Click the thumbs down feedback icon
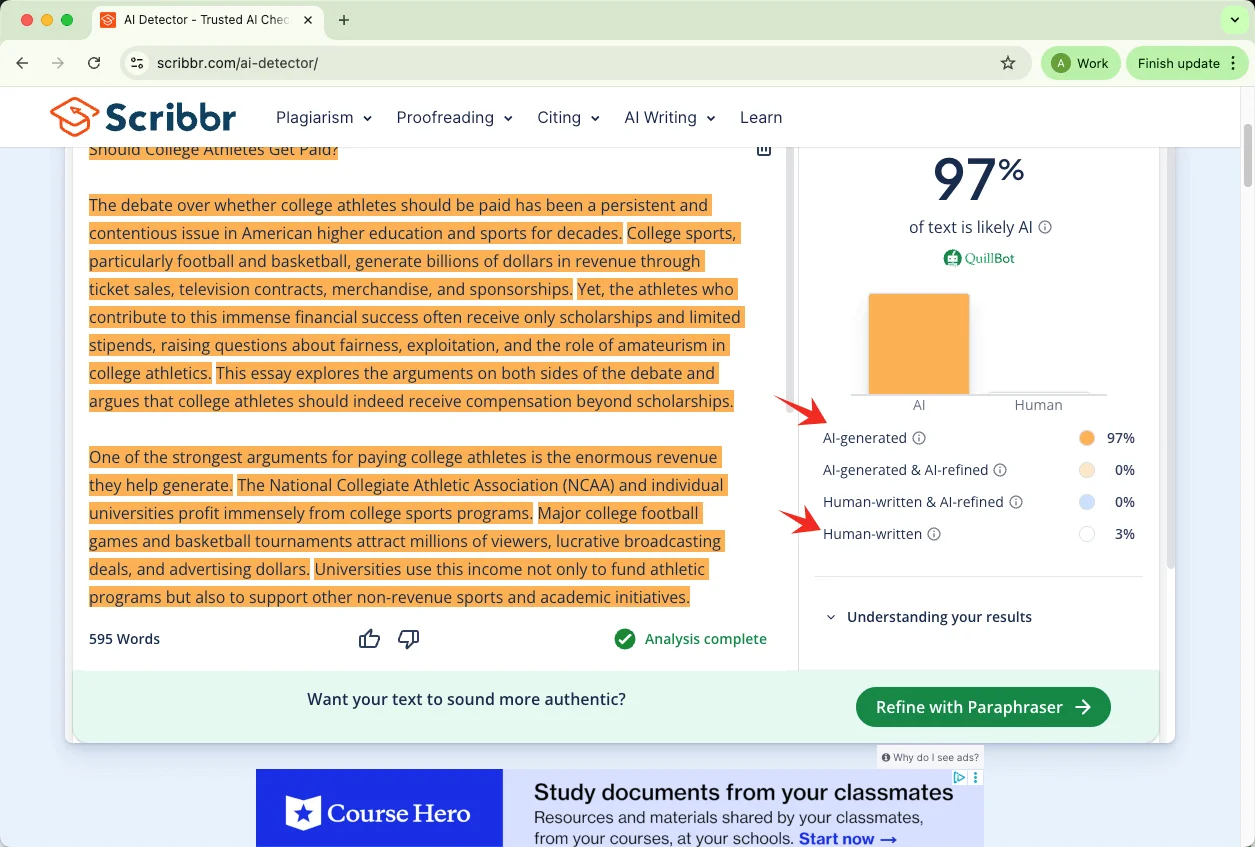Image resolution: width=1255 pixels, height=847 pixels. 408,639
